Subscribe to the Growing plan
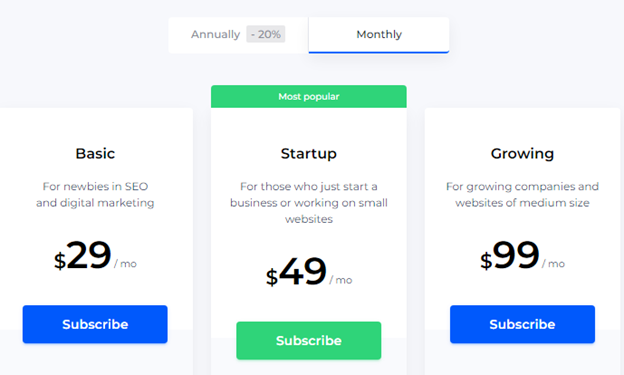The height and width of the screenshot is (375, 624). (x=522, y=324)
